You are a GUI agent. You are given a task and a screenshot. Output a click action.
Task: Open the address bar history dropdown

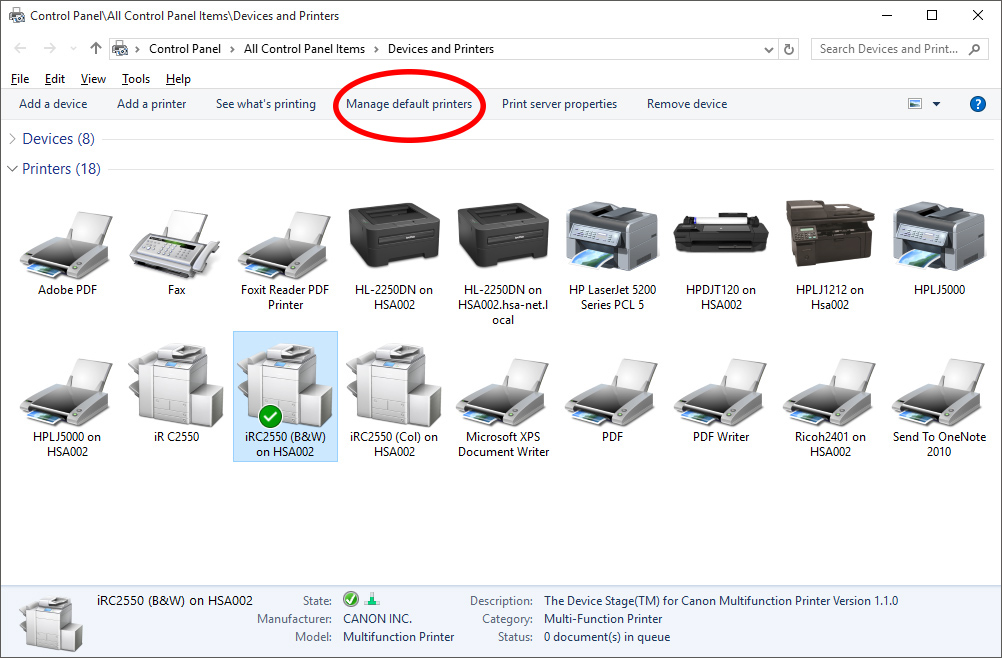(x=769, y=49)
